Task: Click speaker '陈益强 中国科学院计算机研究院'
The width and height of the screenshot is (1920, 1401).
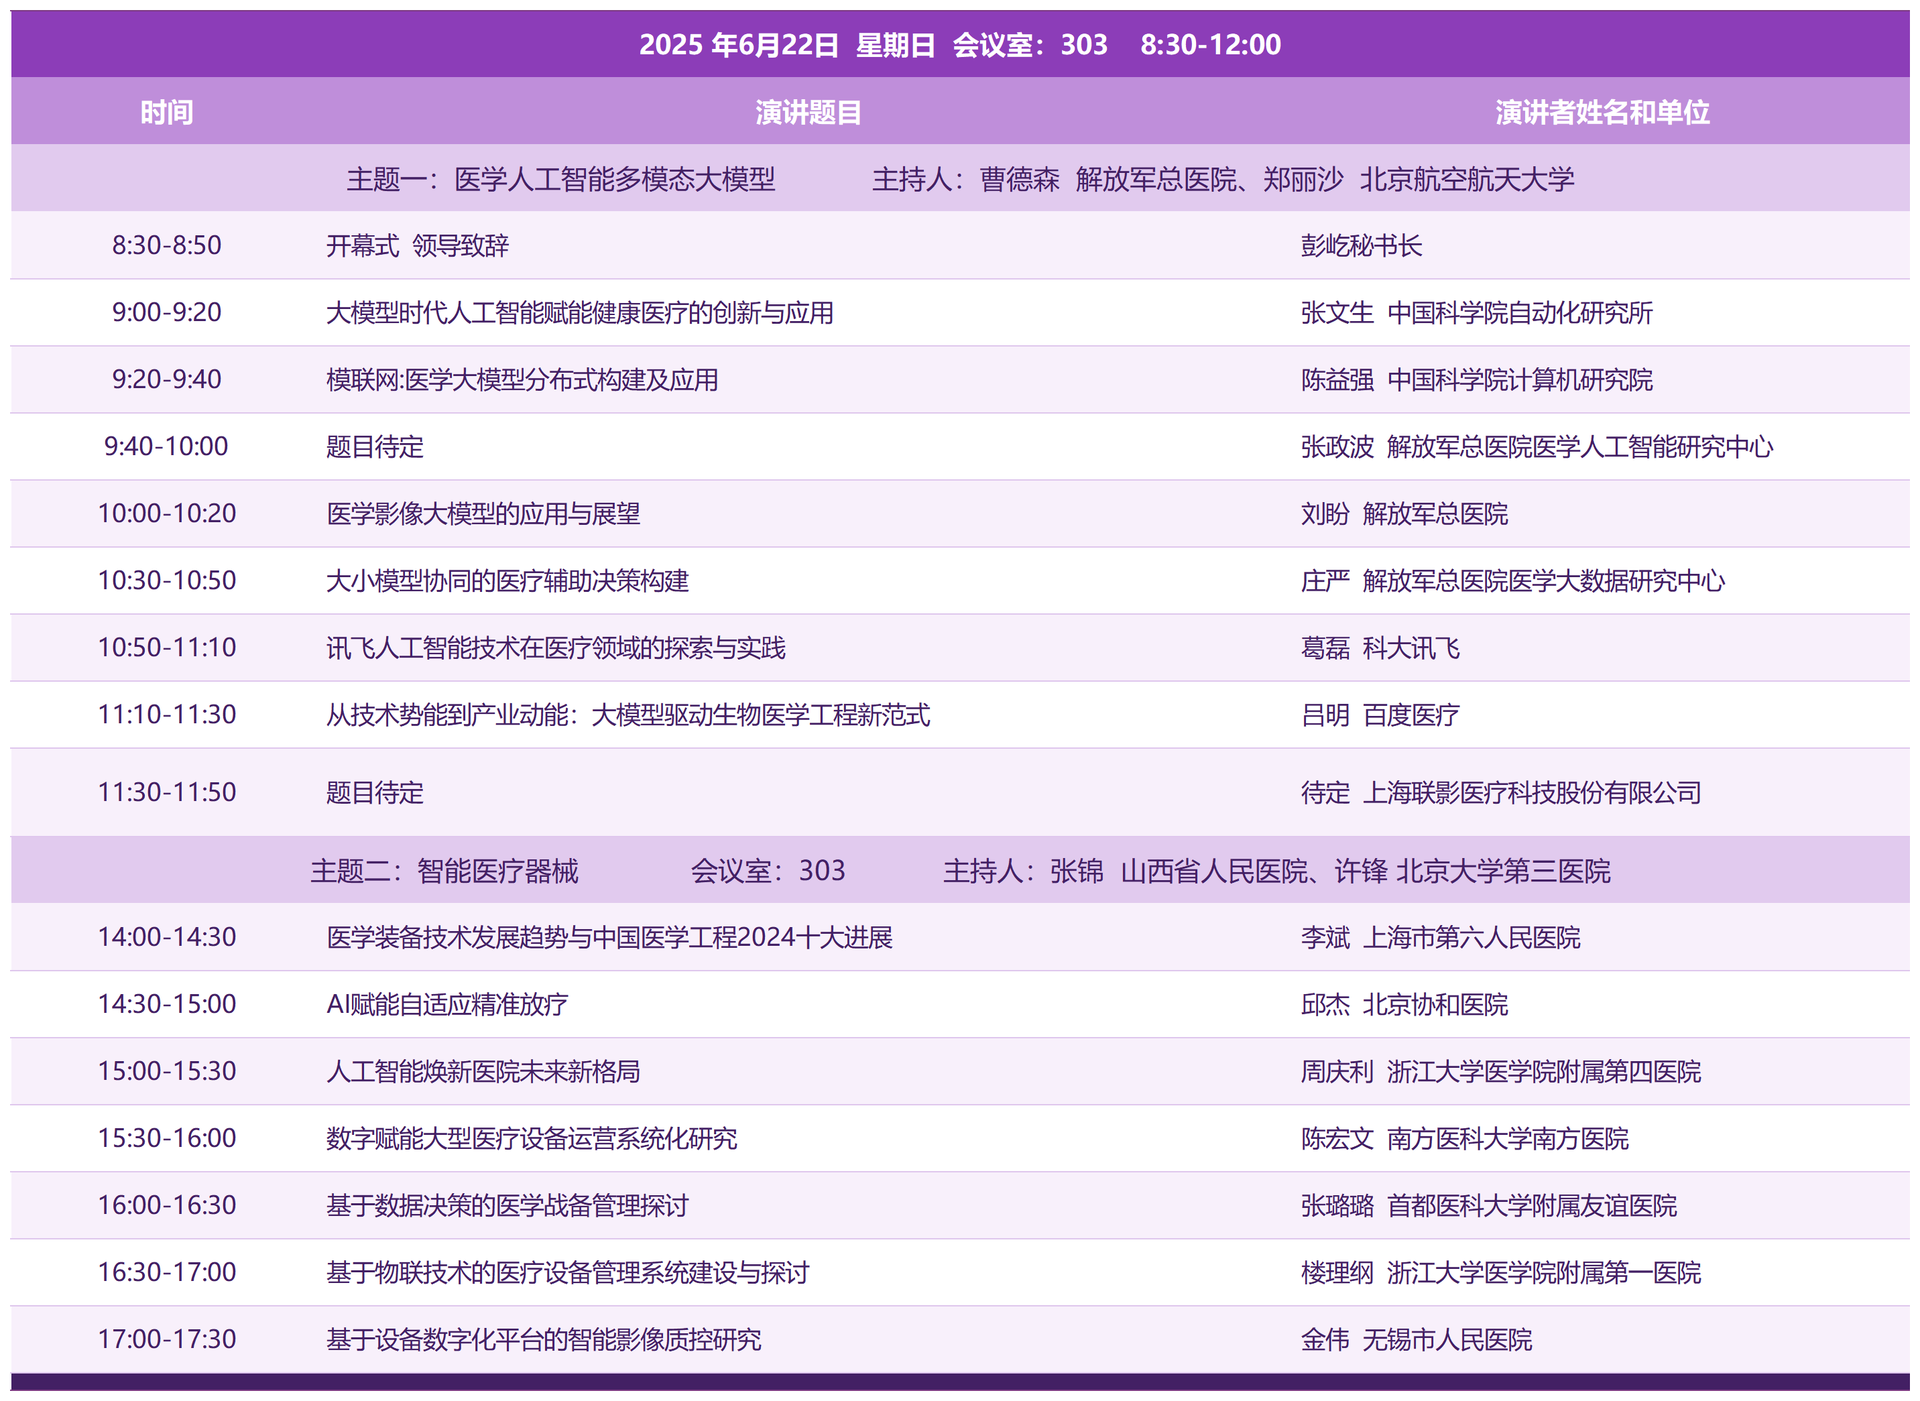Action: tap(1476, 380)
